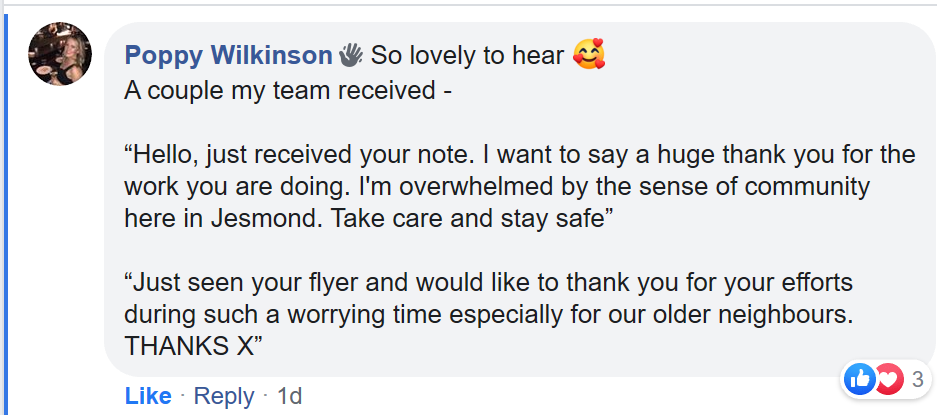This screenshot has width=937, height=419.
Task: Click the blue thumbs-up reaction icon
Action: [x=859, y=378]
